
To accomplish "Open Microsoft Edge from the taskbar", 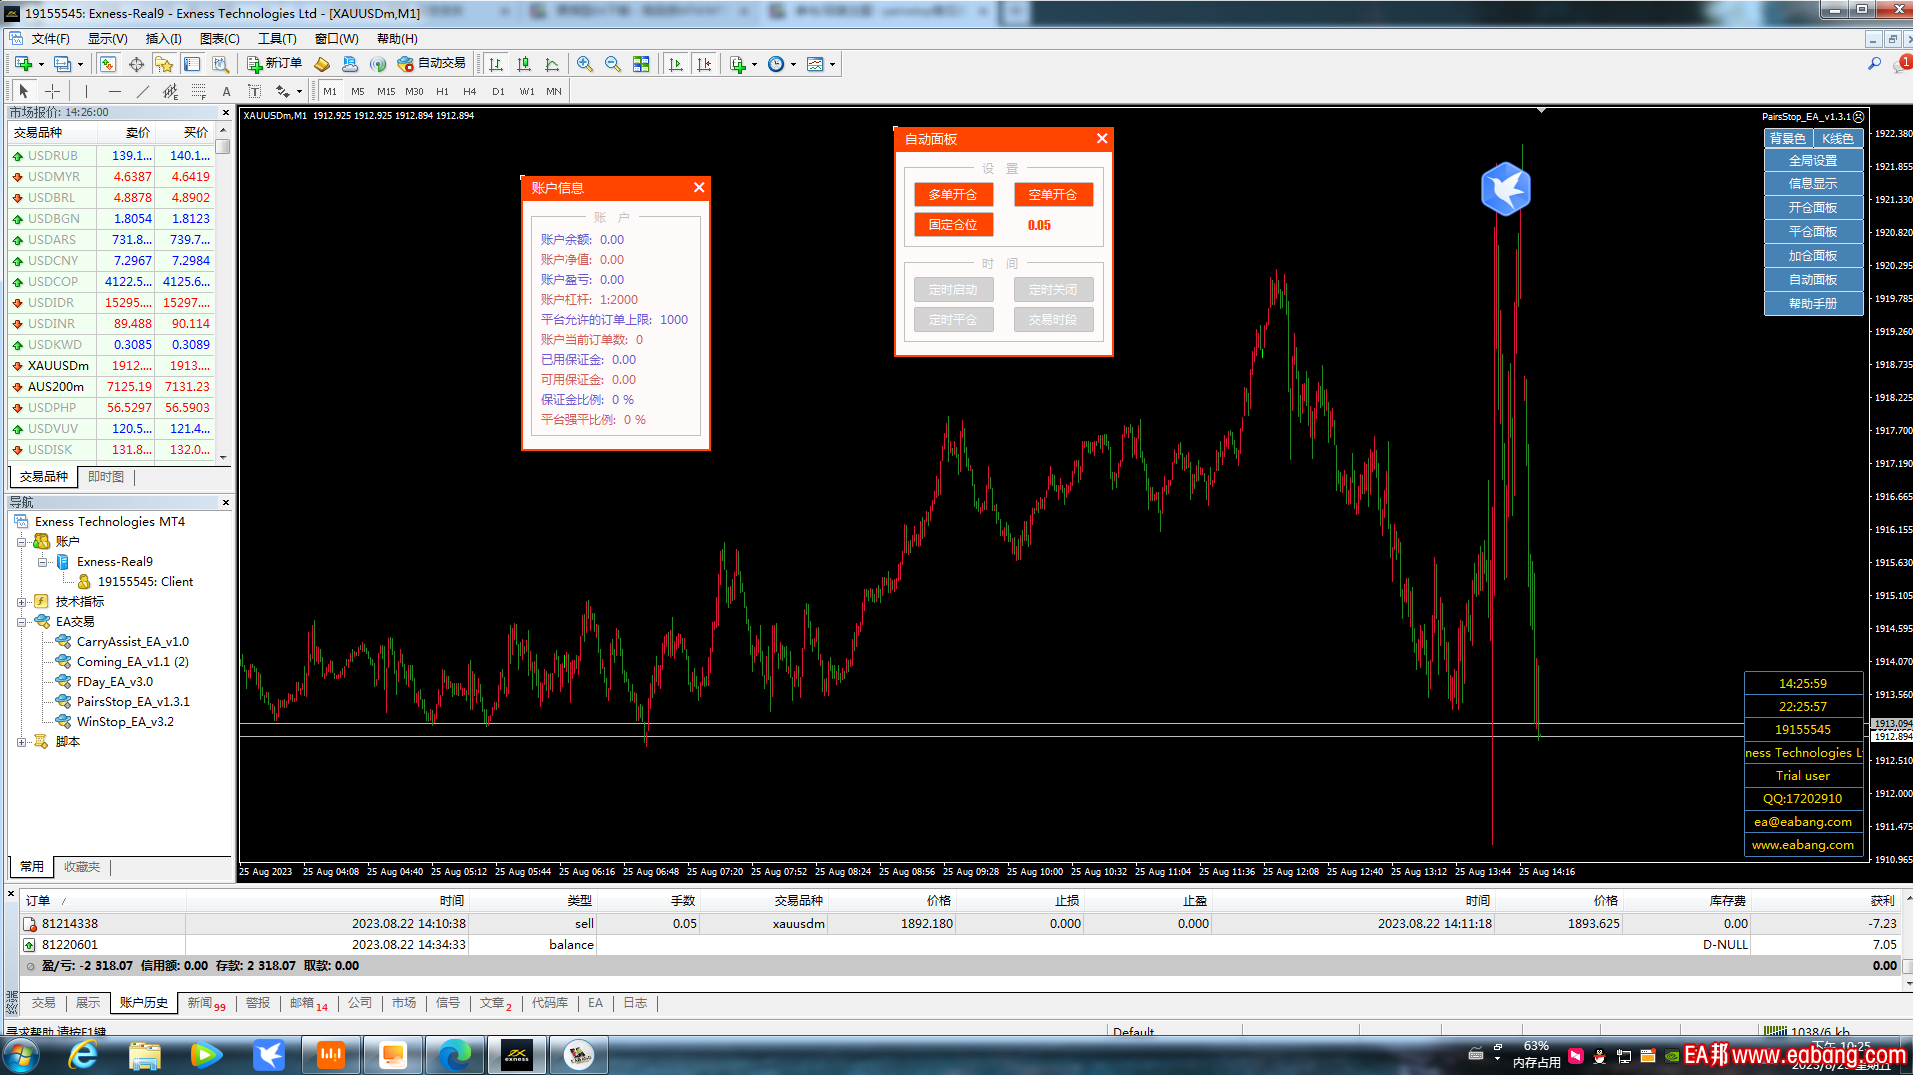I will pyautogui.click(x=456, y=1055).
